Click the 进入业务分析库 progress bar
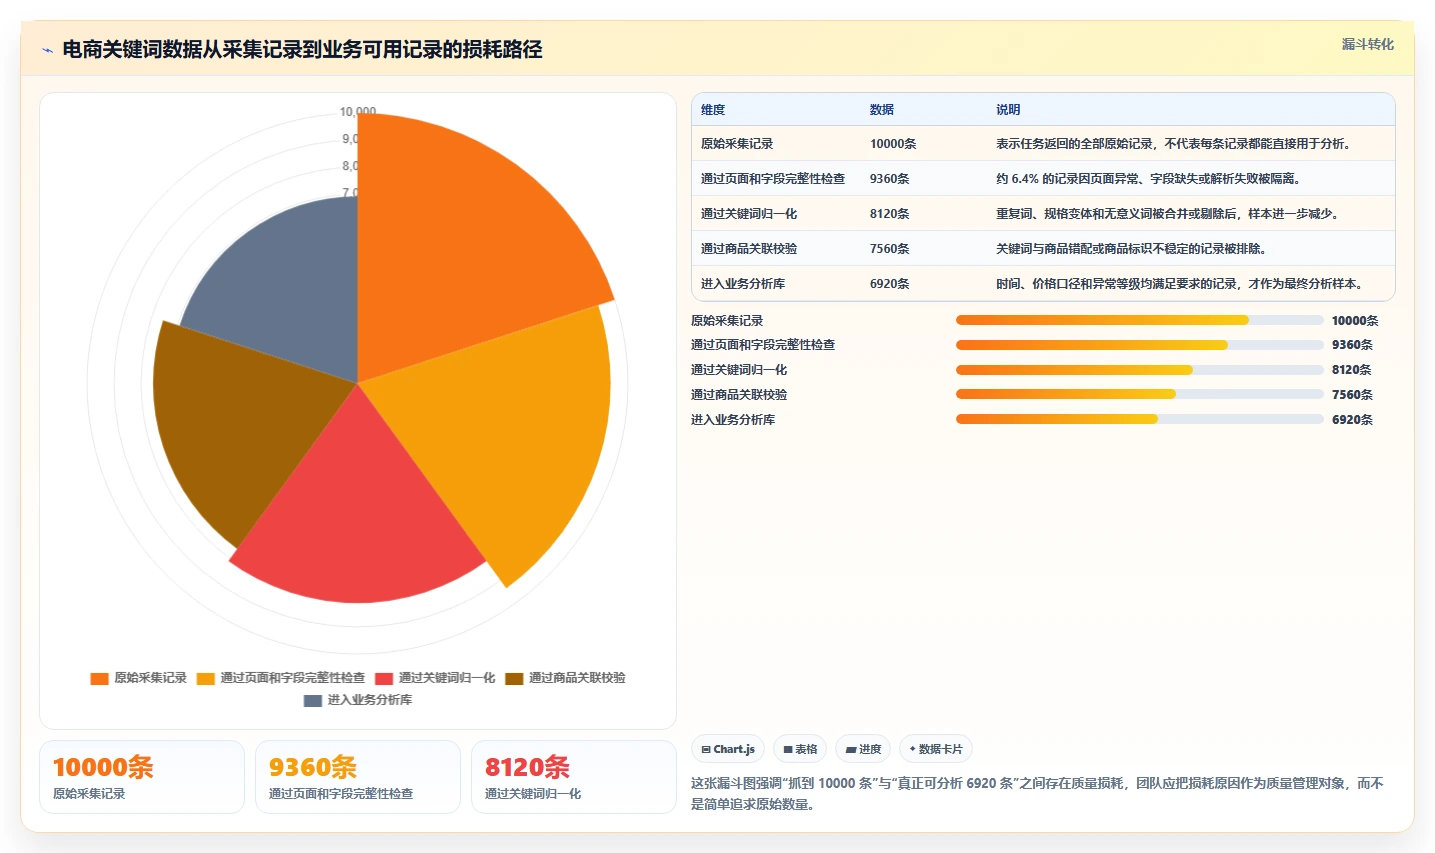 click(1140, 420)
